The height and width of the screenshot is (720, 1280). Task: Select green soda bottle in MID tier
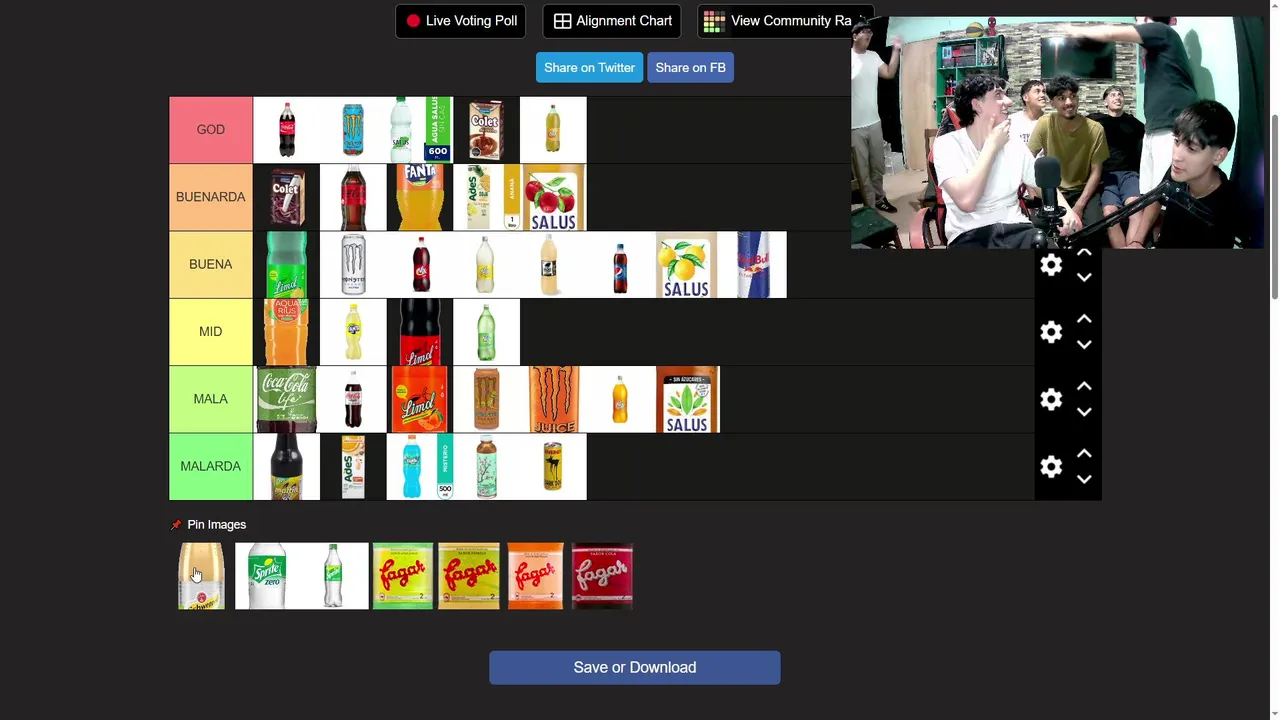486,332
